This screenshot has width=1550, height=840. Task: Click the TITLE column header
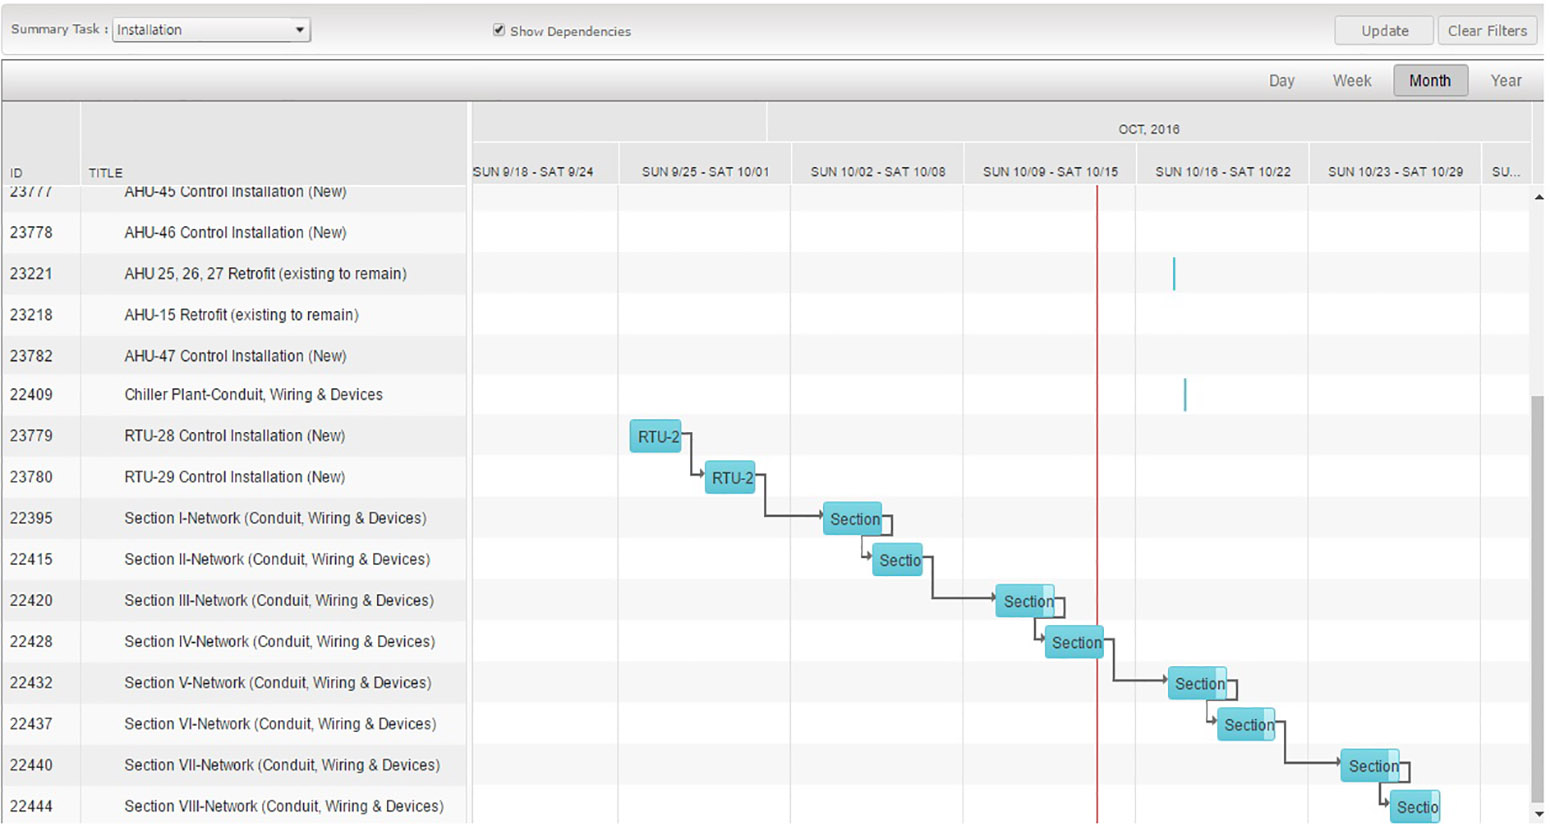point(105,172)
